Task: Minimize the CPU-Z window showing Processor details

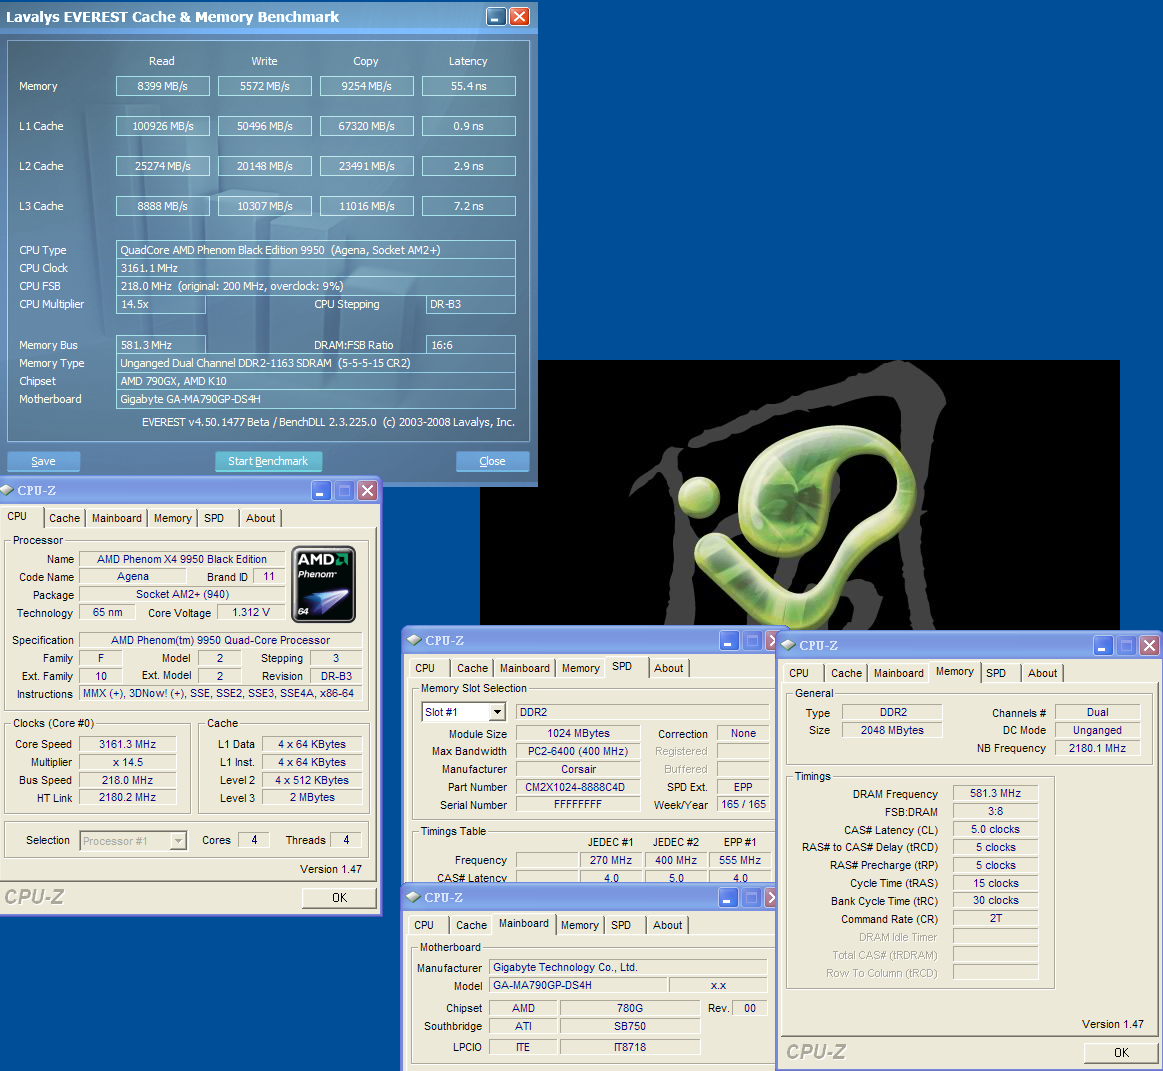Action: 321,491
